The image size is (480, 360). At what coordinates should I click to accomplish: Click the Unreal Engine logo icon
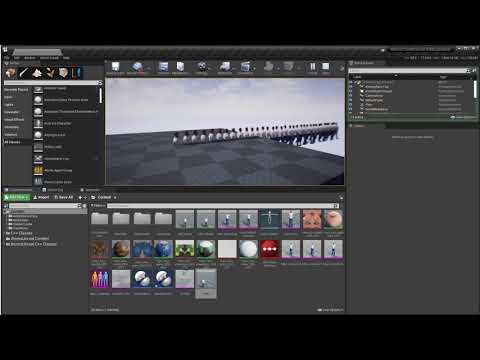tap(6, 50)
